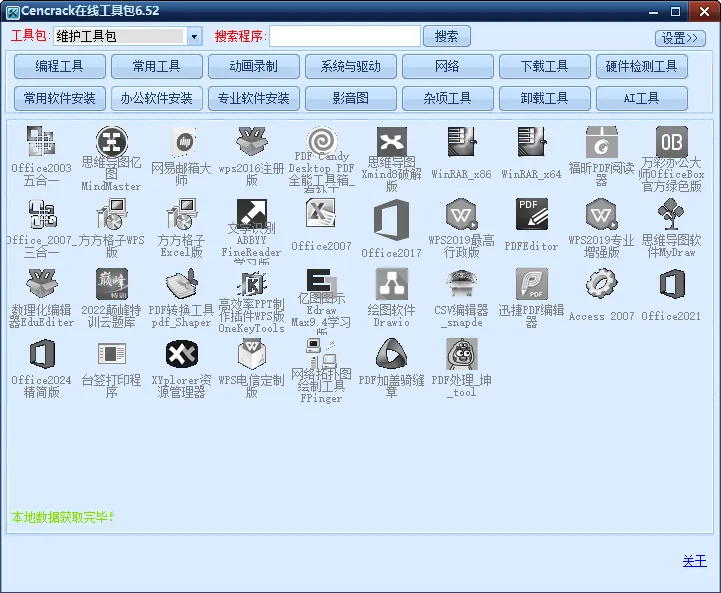Open Office2021 icon
Viewport: 721px width, 593px height.
pos(671,284)
